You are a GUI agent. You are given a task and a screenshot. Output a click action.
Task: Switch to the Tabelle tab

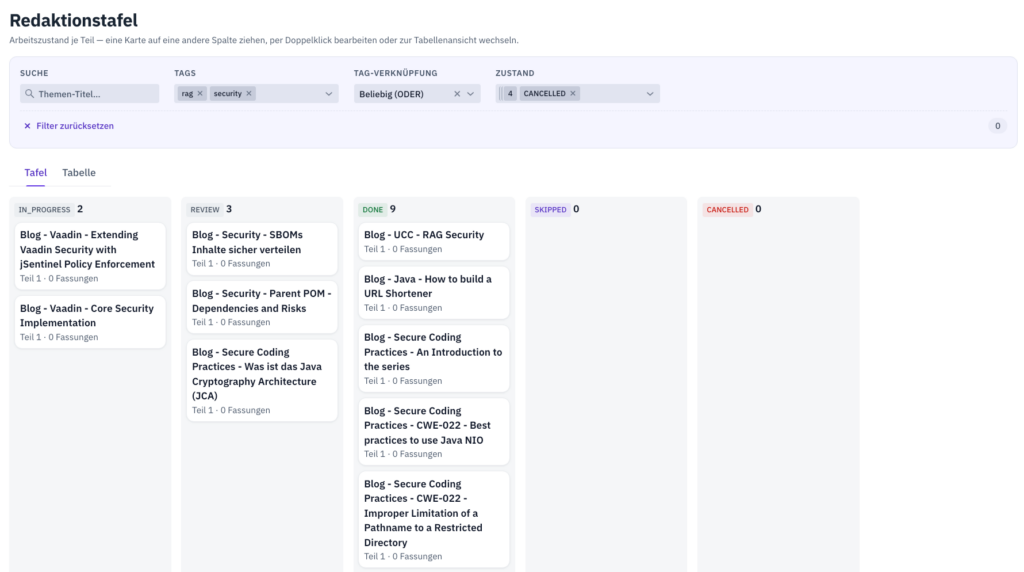79,172
